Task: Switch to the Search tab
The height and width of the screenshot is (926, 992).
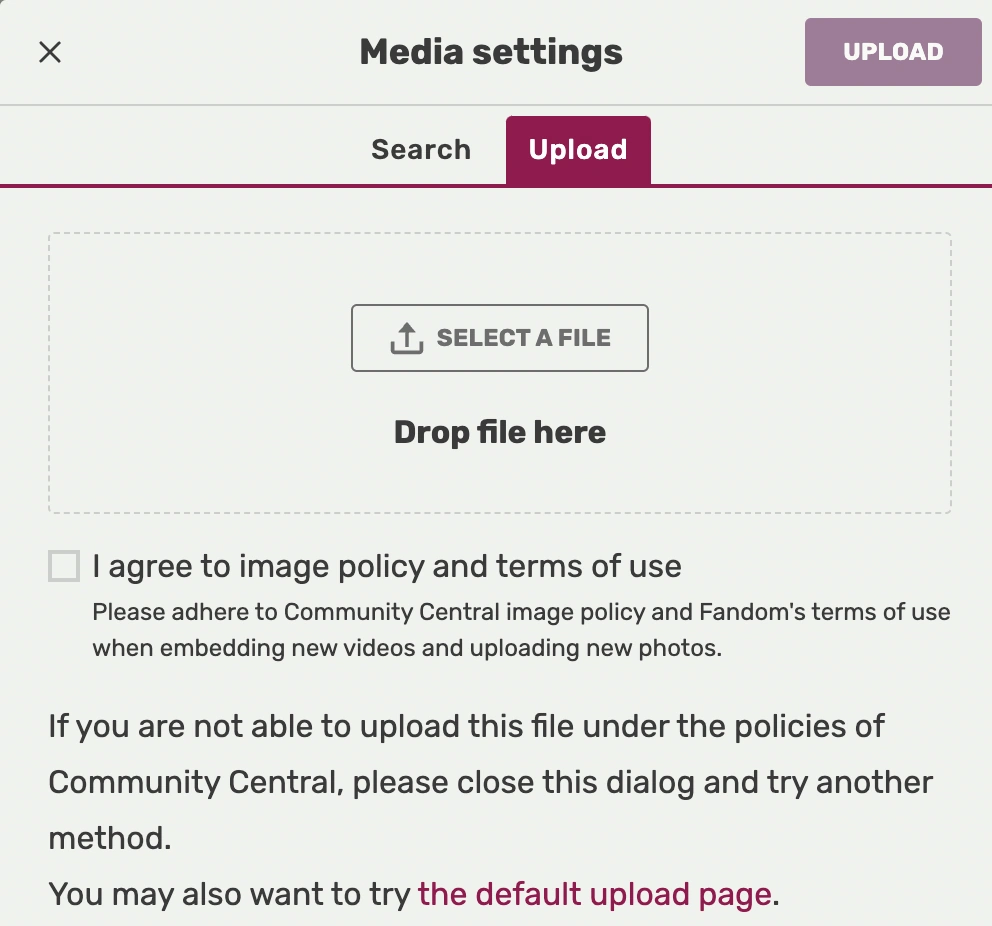Action: 421,150
